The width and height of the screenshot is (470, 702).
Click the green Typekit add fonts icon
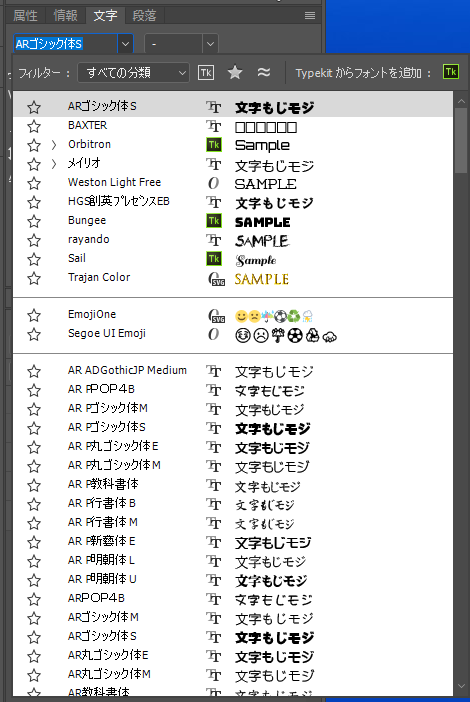point(451,72)
